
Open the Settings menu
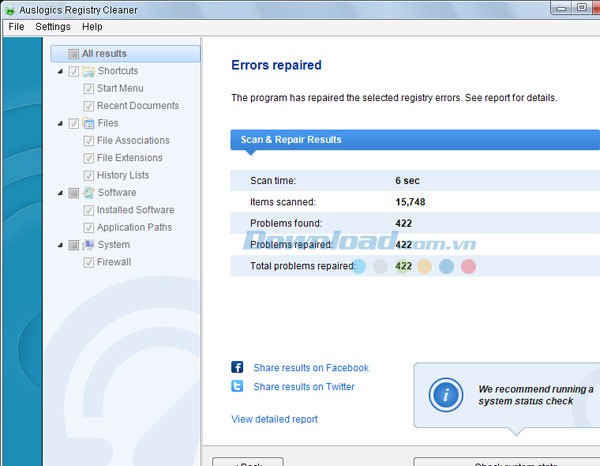[x=53, y=27]
